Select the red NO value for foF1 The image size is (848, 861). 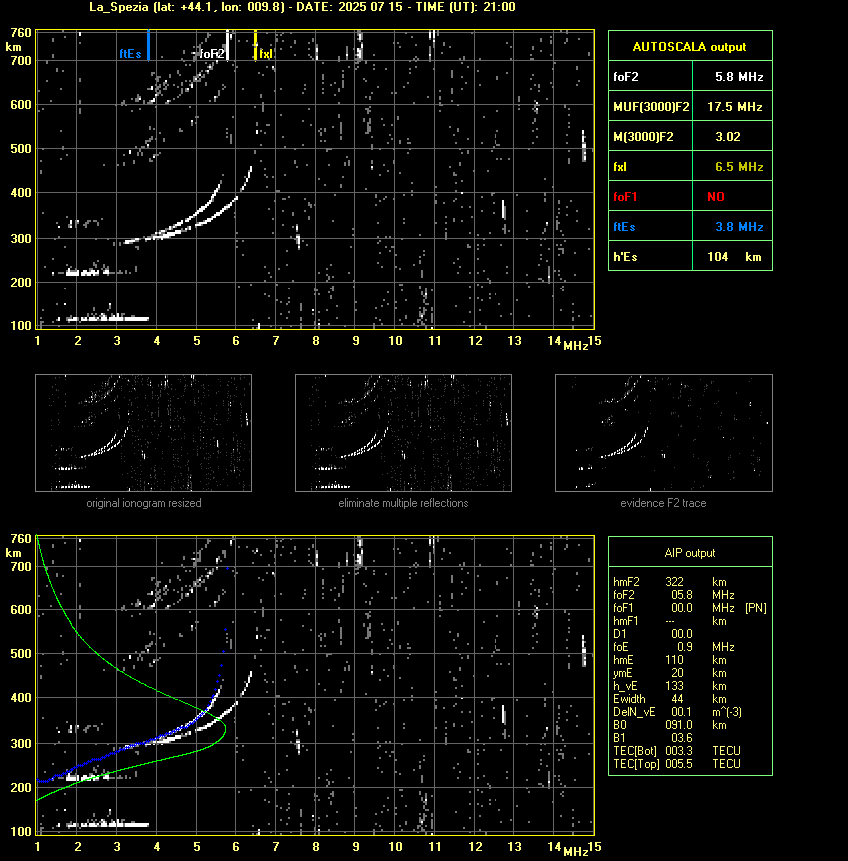tap(716, 197)
